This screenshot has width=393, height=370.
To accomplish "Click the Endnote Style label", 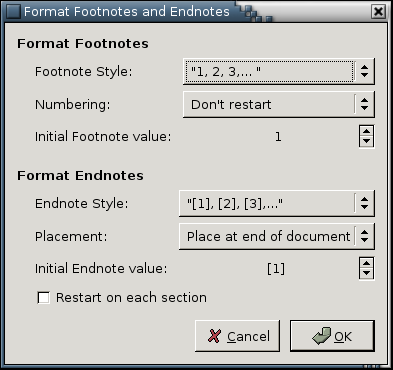I will click(82, 204).
